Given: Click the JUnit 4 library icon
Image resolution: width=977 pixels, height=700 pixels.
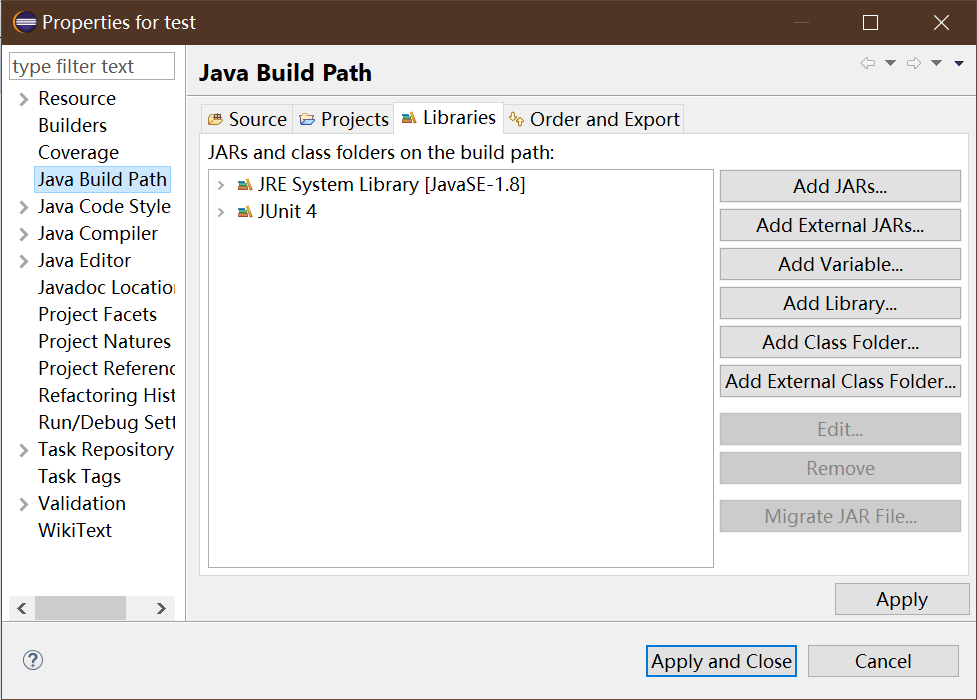Looking at the screenshot, I should [245, 212].
